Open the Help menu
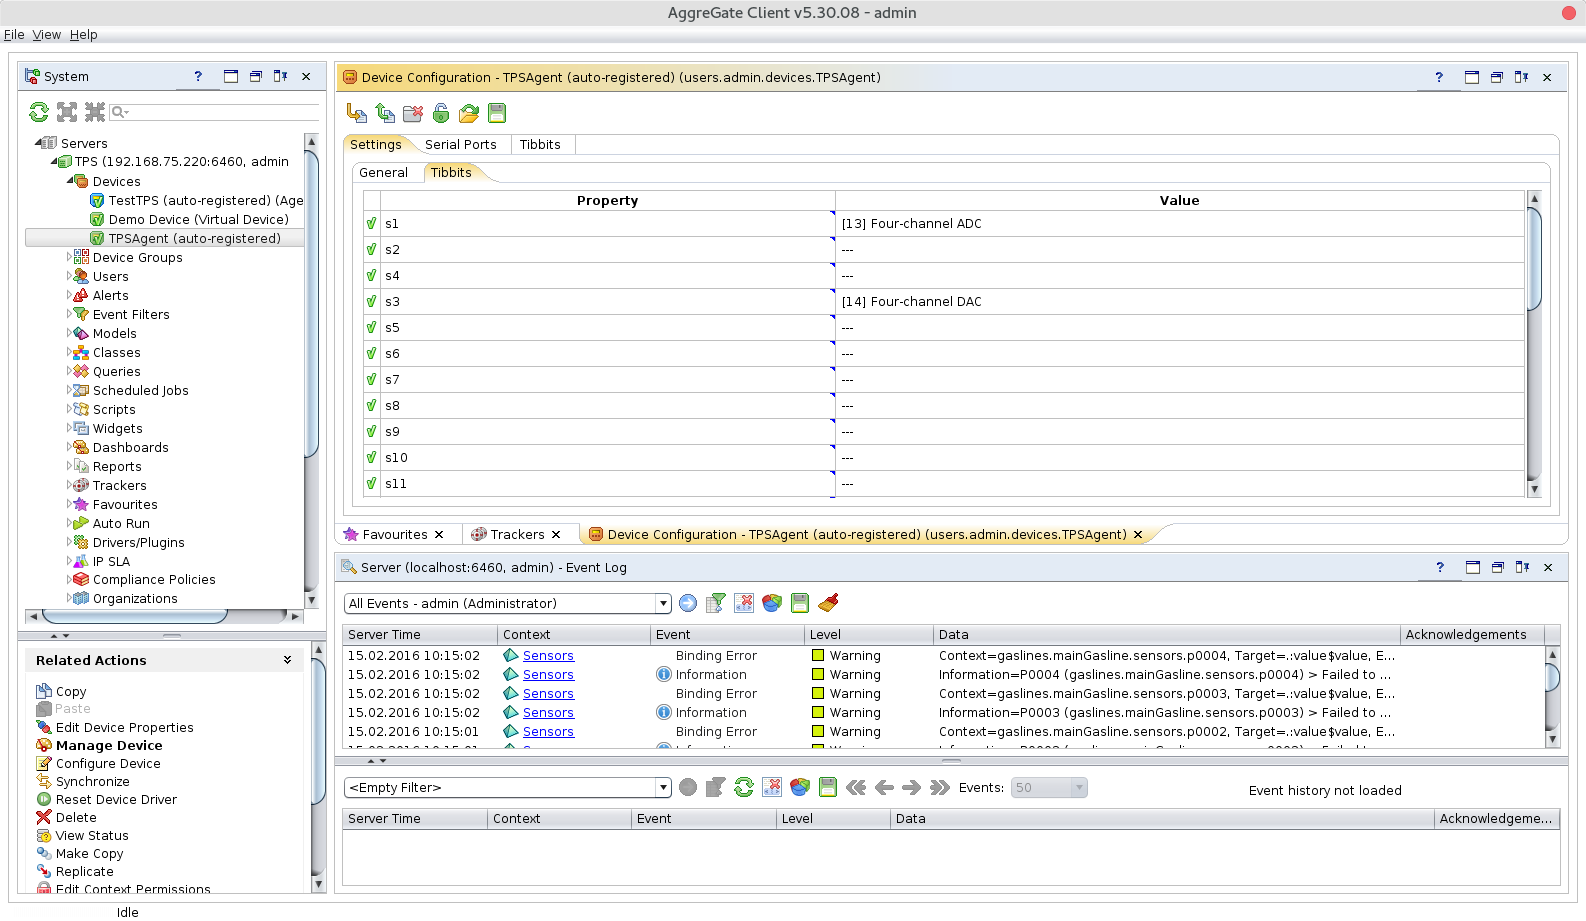The image size is (1586, 921). pos(83,34)
